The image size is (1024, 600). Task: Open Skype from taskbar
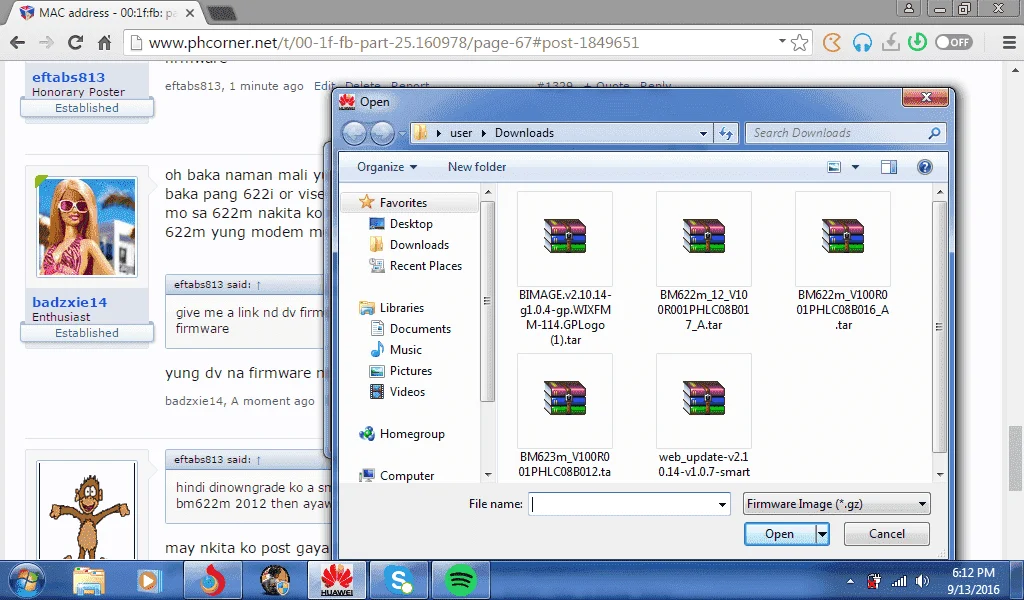pyautogui.click(x=398, y=580)
